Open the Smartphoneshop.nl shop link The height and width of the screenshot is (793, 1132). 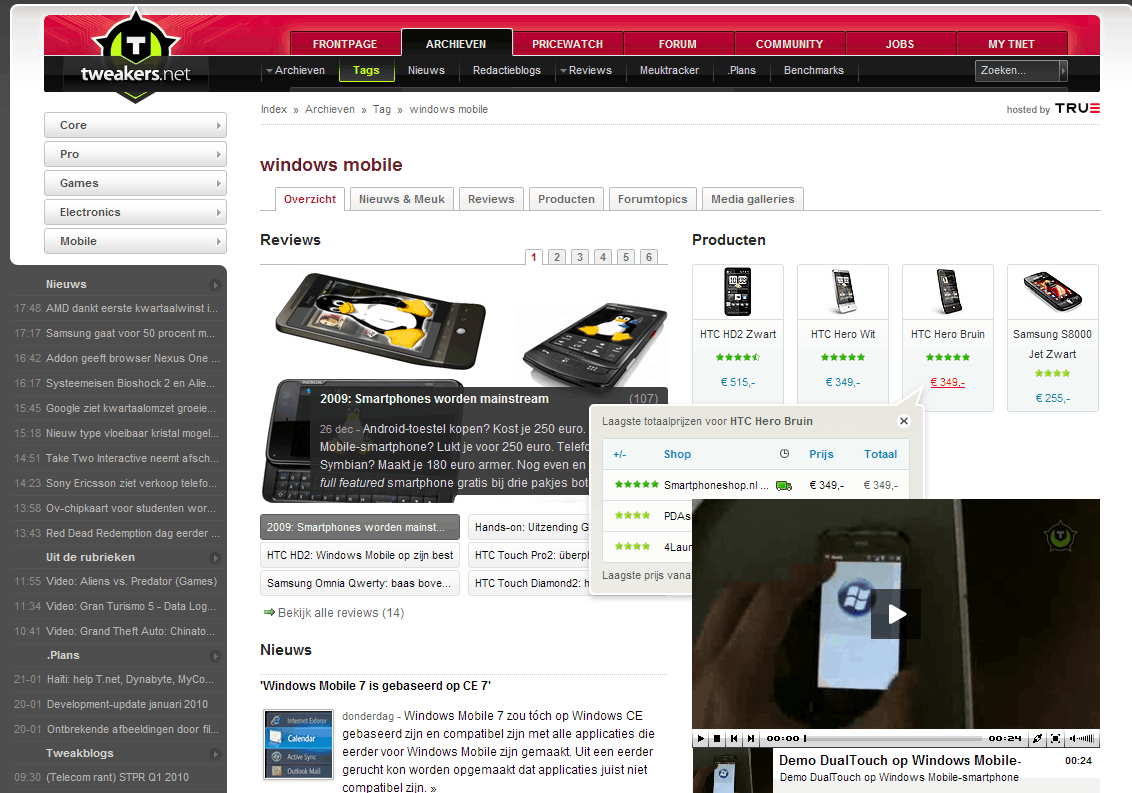point(715,485)
